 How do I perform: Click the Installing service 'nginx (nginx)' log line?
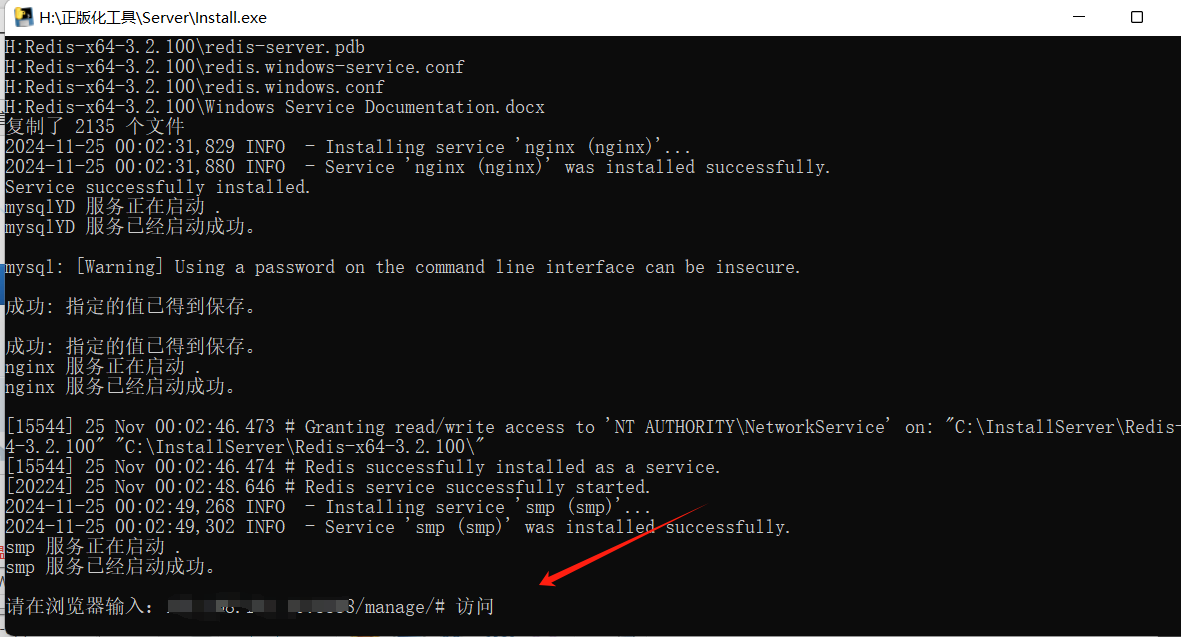point(347,147)
